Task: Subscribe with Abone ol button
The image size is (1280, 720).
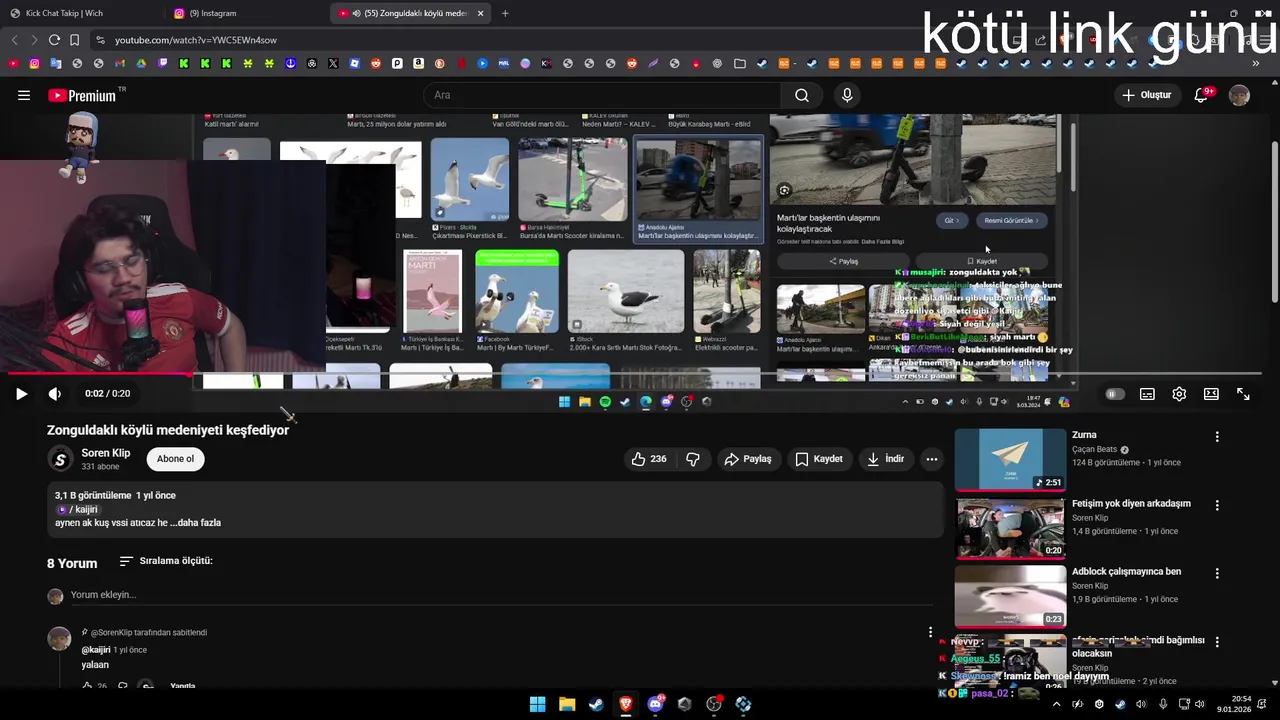Action: click(x=175, y=459)
